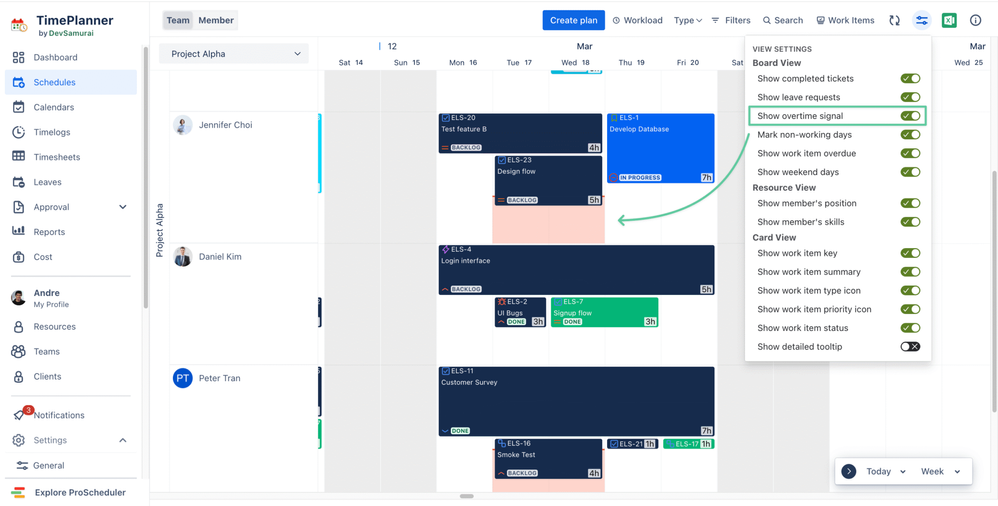
Task: Click Search in the toolbar
Action: point(783,20)
